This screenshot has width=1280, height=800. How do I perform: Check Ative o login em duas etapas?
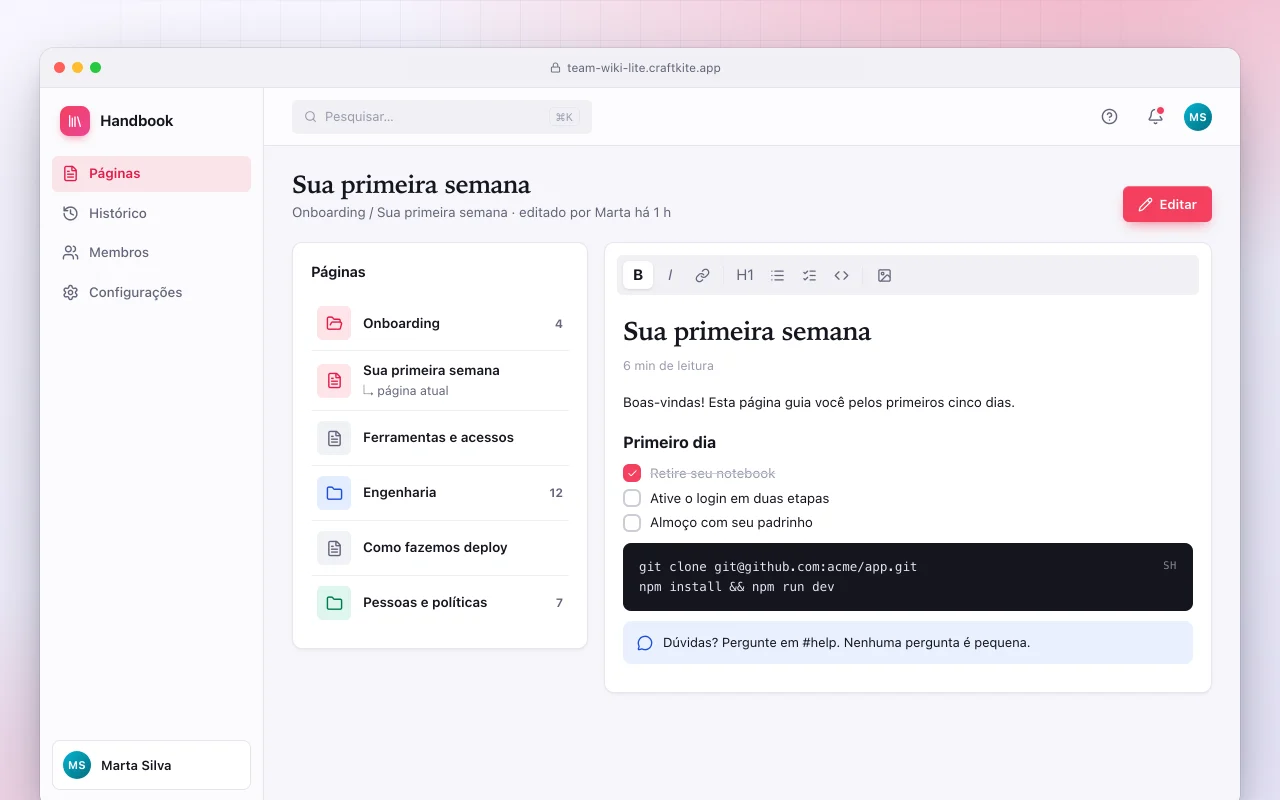[632, 498]
